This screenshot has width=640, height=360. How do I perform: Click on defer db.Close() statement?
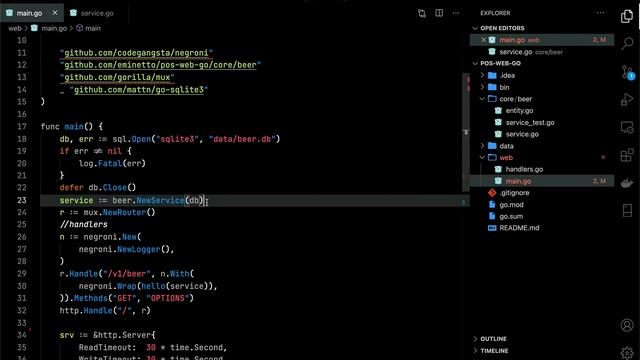[x=98, y=188]
